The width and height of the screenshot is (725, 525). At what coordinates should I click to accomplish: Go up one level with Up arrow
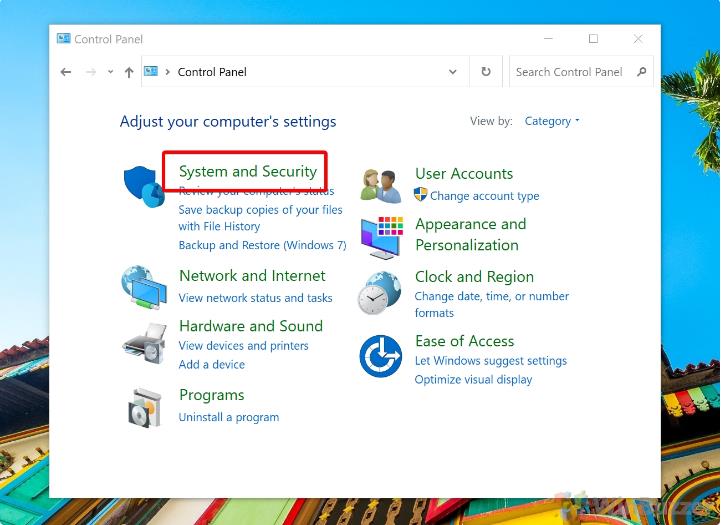pos(129,72)
